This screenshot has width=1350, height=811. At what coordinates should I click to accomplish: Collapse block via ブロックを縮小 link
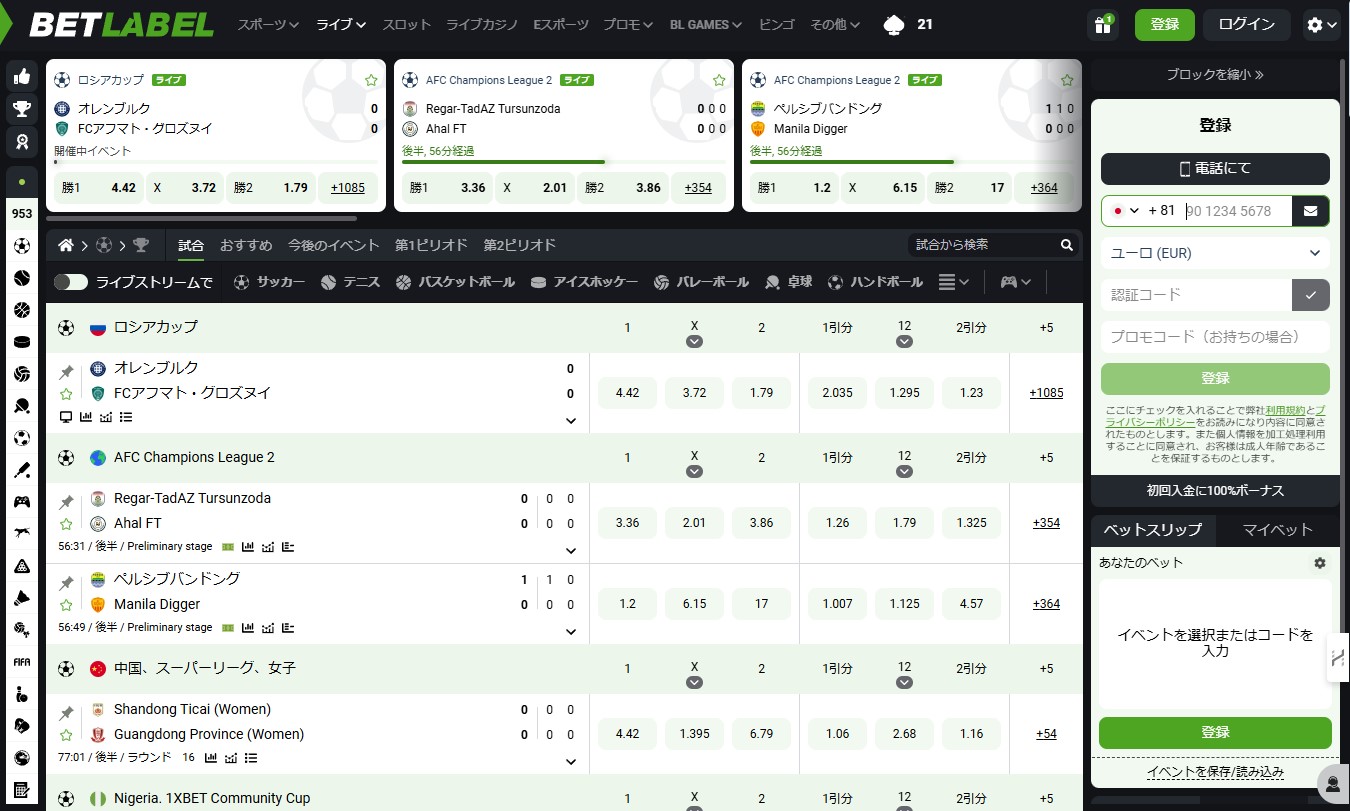1215,74
